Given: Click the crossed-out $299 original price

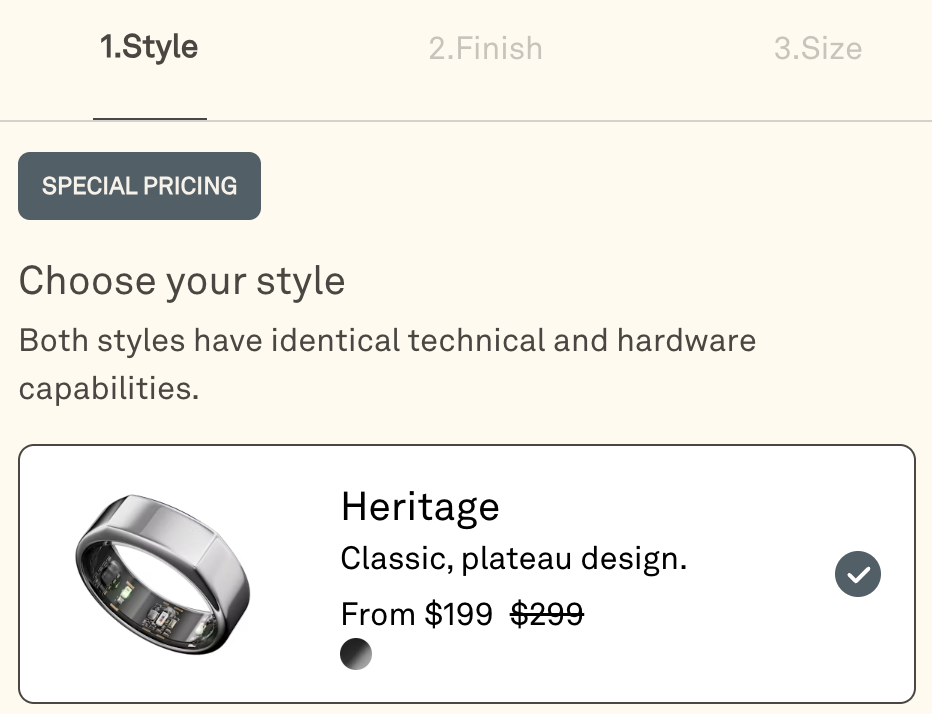Looking at the screenshot, I should click(x=546, y=613).
